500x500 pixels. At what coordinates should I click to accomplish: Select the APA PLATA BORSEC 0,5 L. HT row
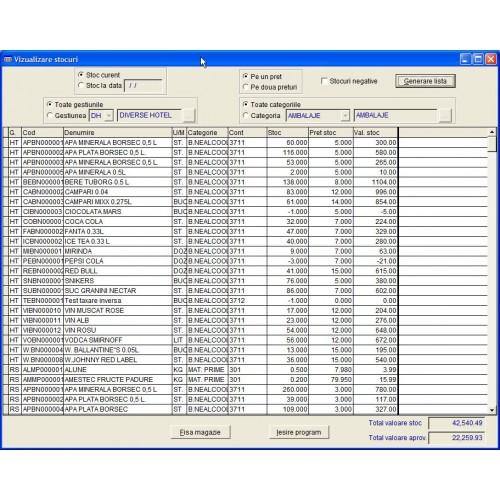coord(245,152)
